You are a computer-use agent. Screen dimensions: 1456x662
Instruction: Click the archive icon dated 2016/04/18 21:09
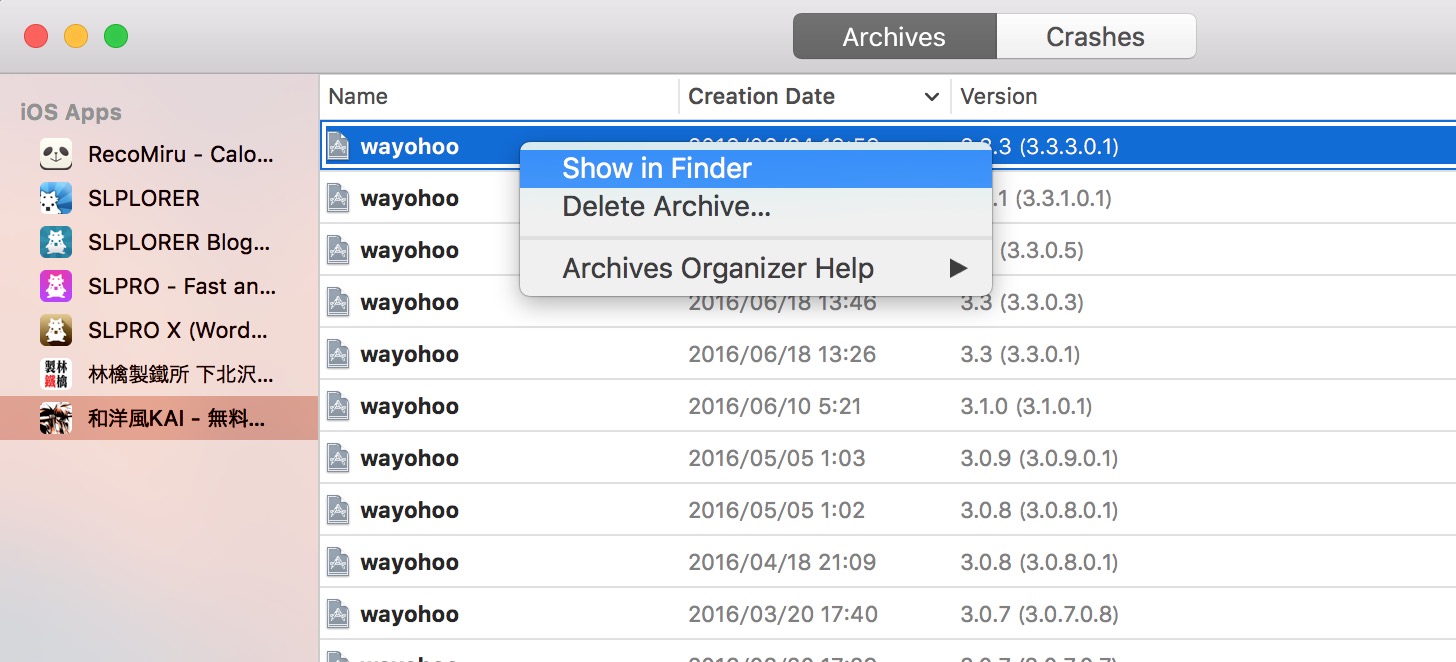[x=338, y=562]
